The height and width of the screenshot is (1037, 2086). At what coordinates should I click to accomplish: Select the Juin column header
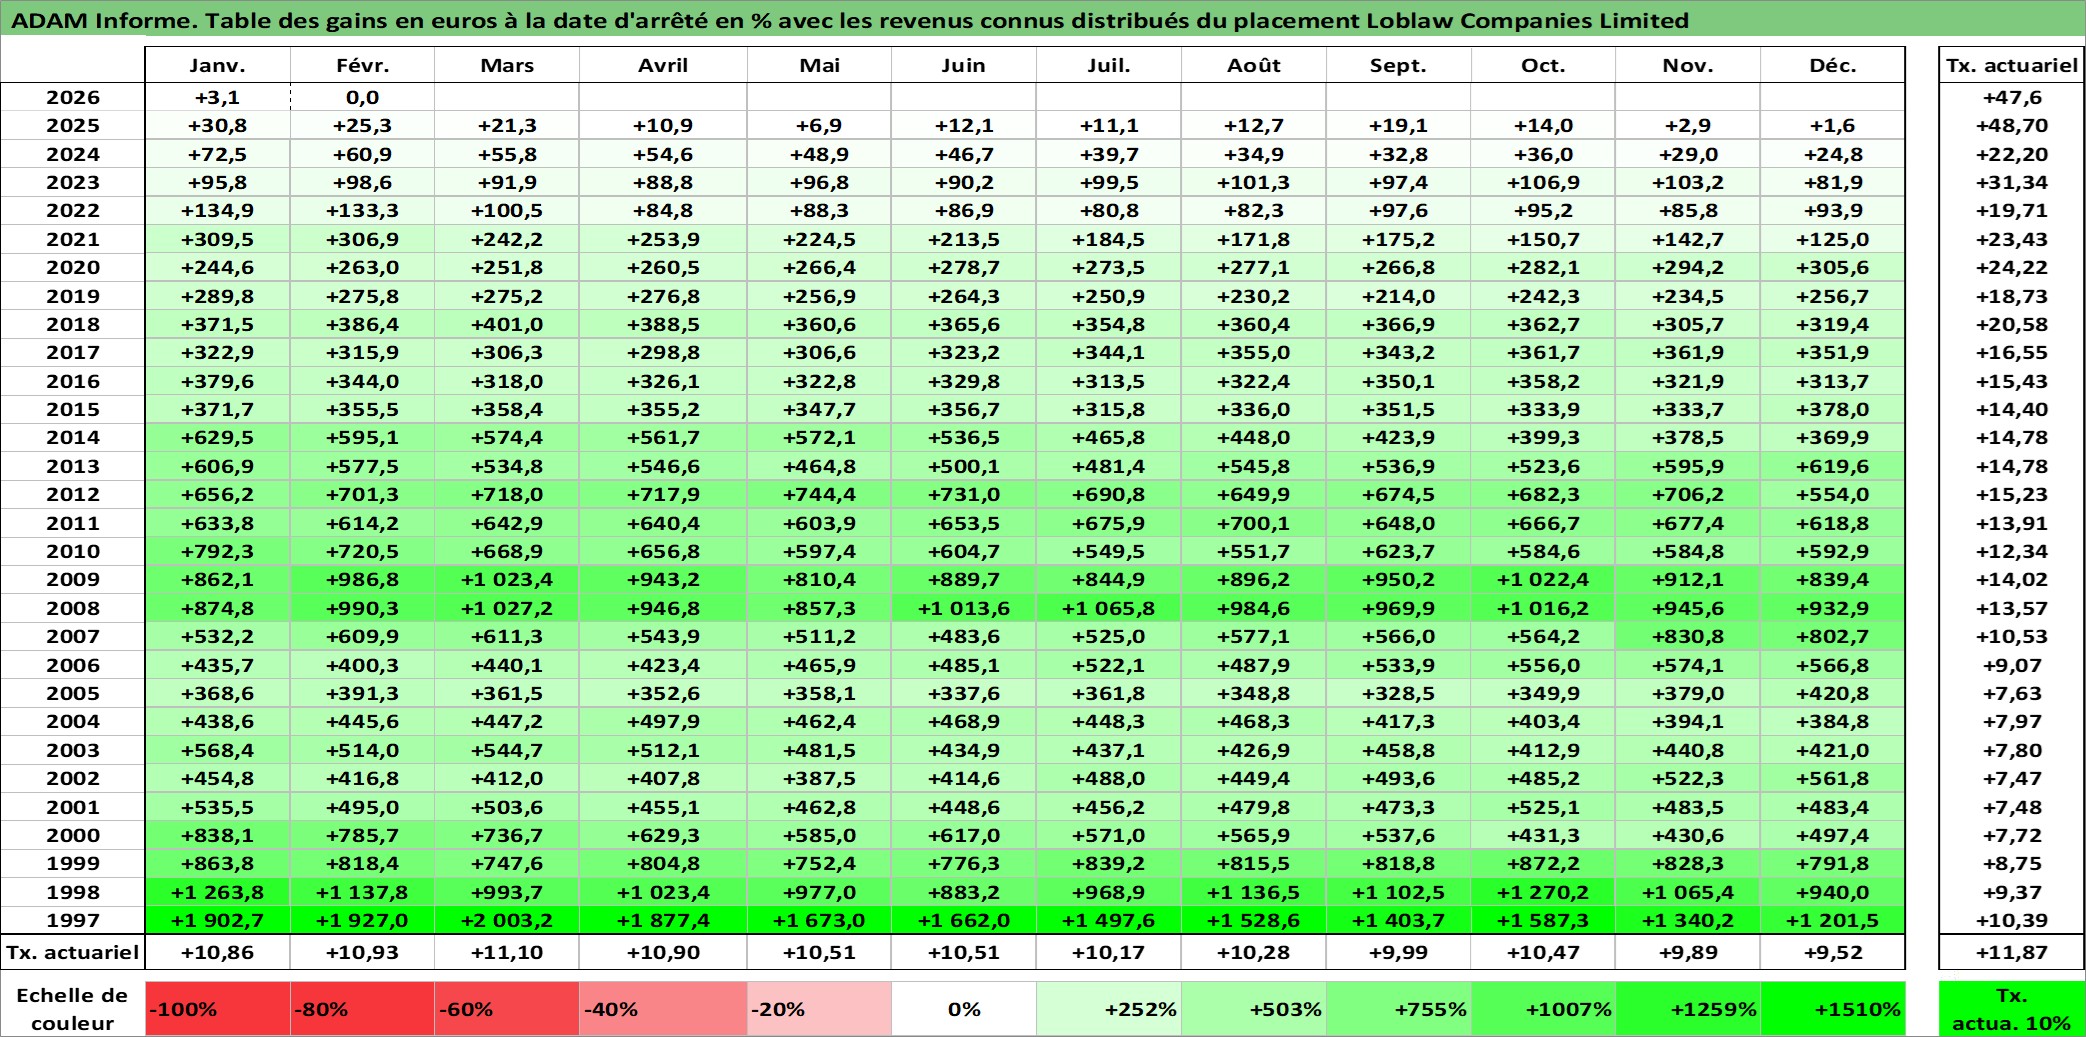[964, 65]
